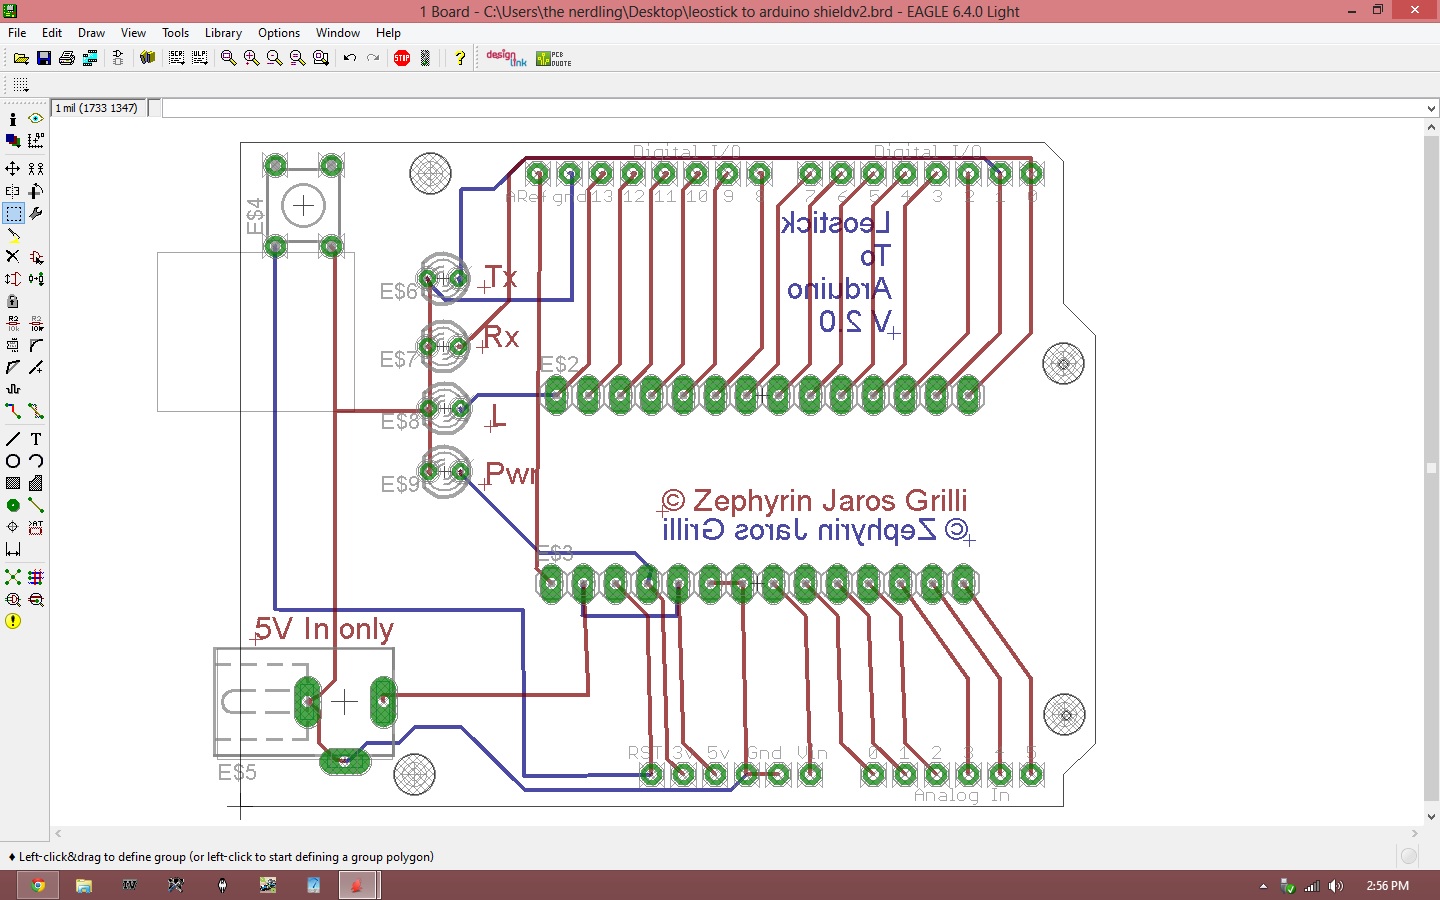The image size is (1440, 900).
Task: Open the Display layers visibility tool
Action: tap(13, 140)
